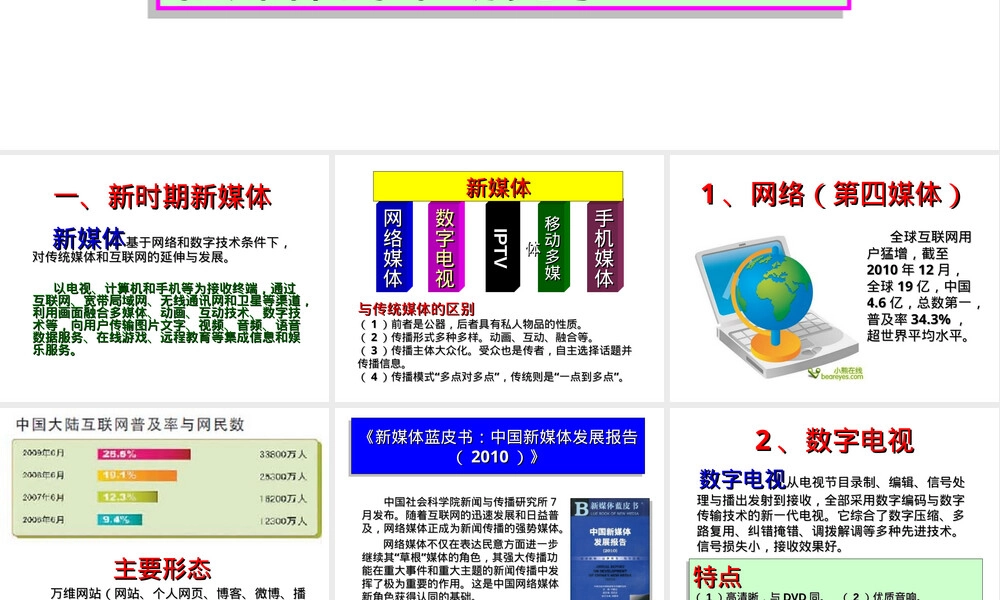Click text 18200万人
This screenshot has width=1000, height=600.
tap(283, 499)
